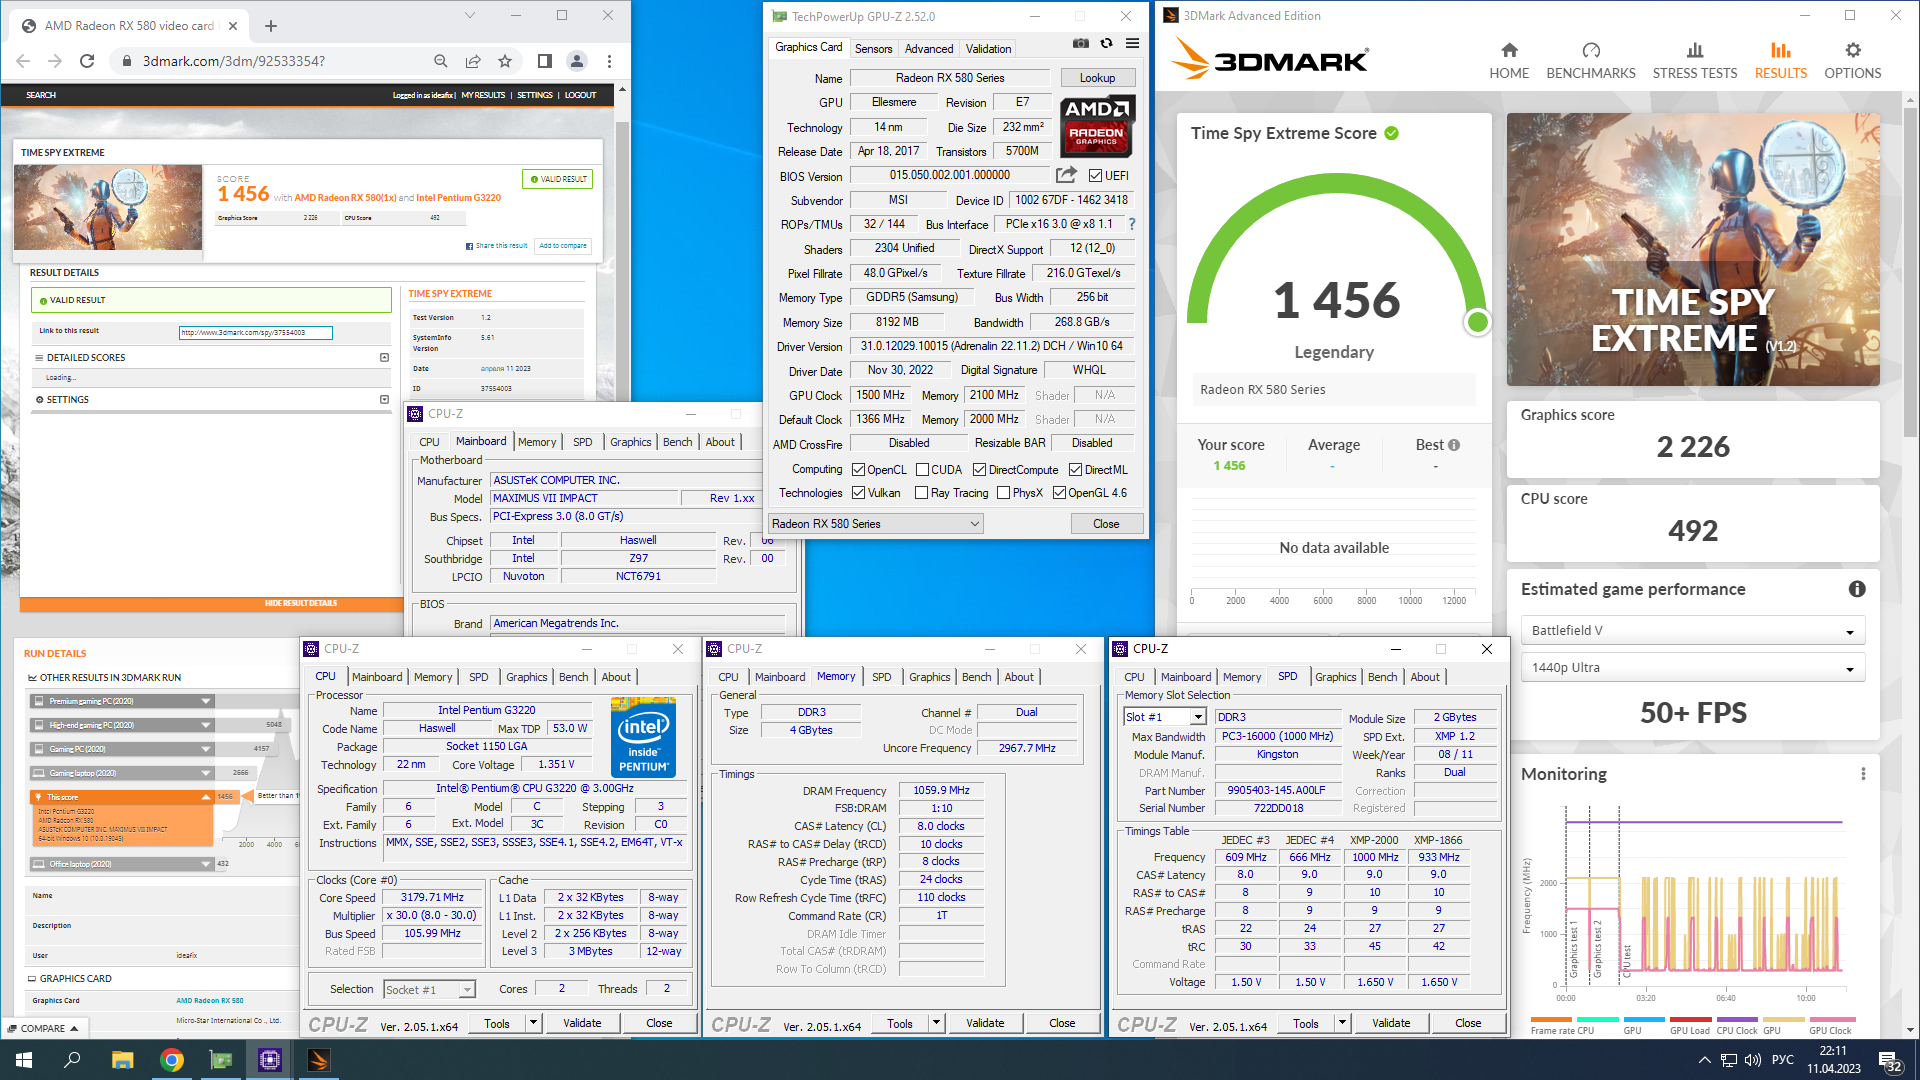Click info icon beside Best score
This screenshot has height=1080, width=1920.
click(1454, 445)
